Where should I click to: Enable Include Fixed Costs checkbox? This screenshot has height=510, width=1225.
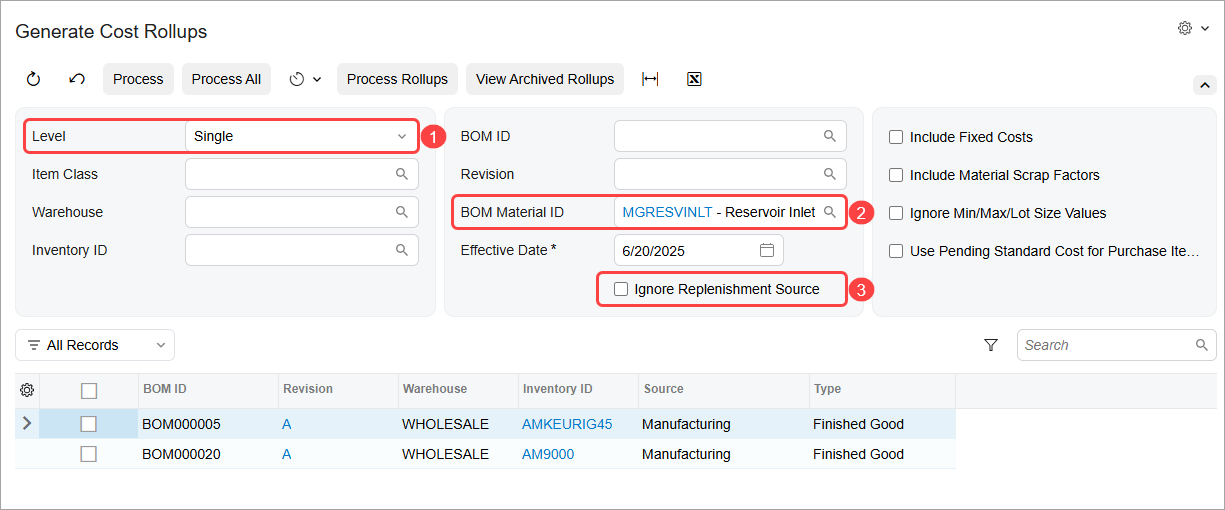pyautogui.click(x=896, y=137)
